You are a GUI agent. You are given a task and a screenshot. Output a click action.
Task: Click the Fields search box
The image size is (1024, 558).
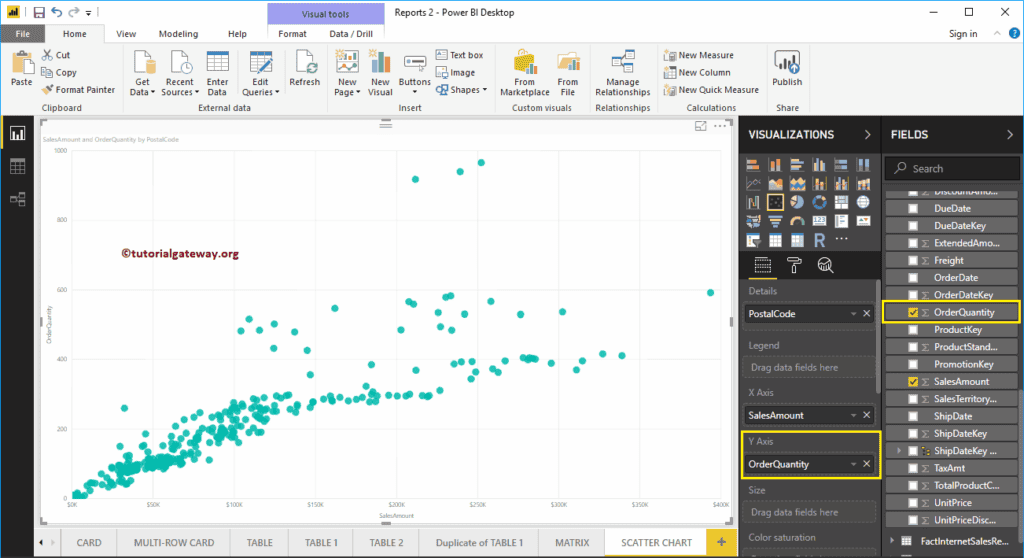952,169
